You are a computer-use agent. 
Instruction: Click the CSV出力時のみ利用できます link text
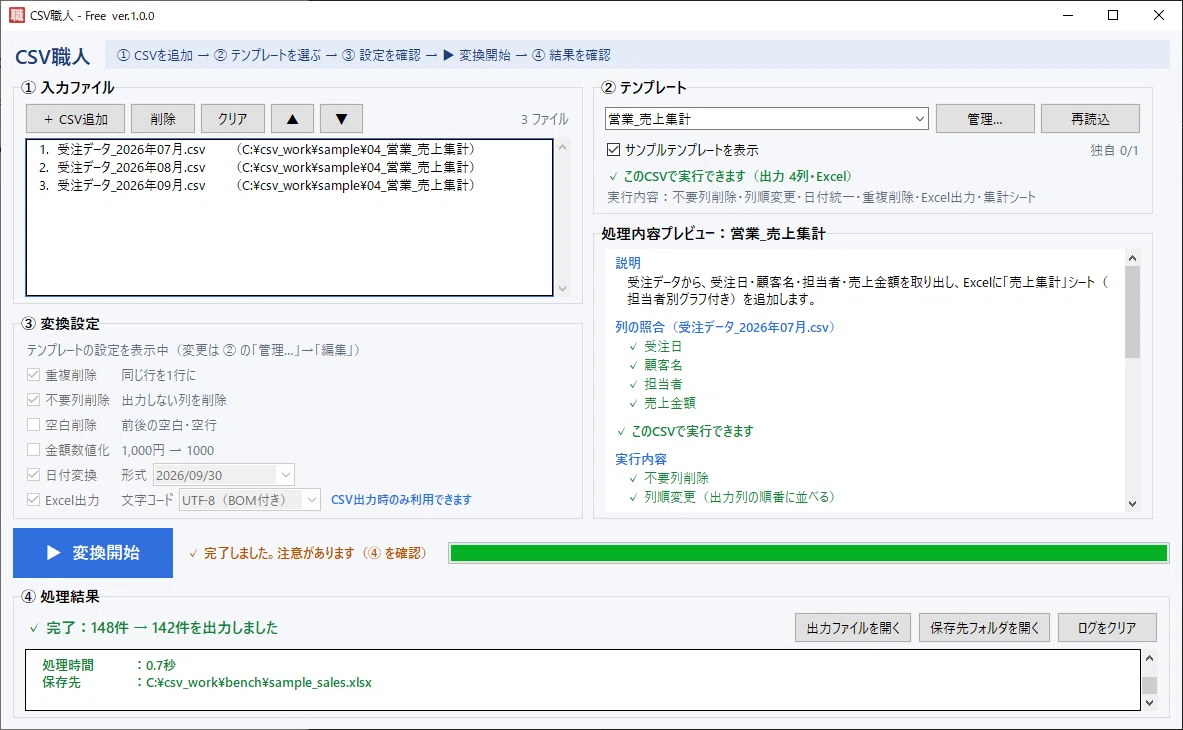(401, 500)
